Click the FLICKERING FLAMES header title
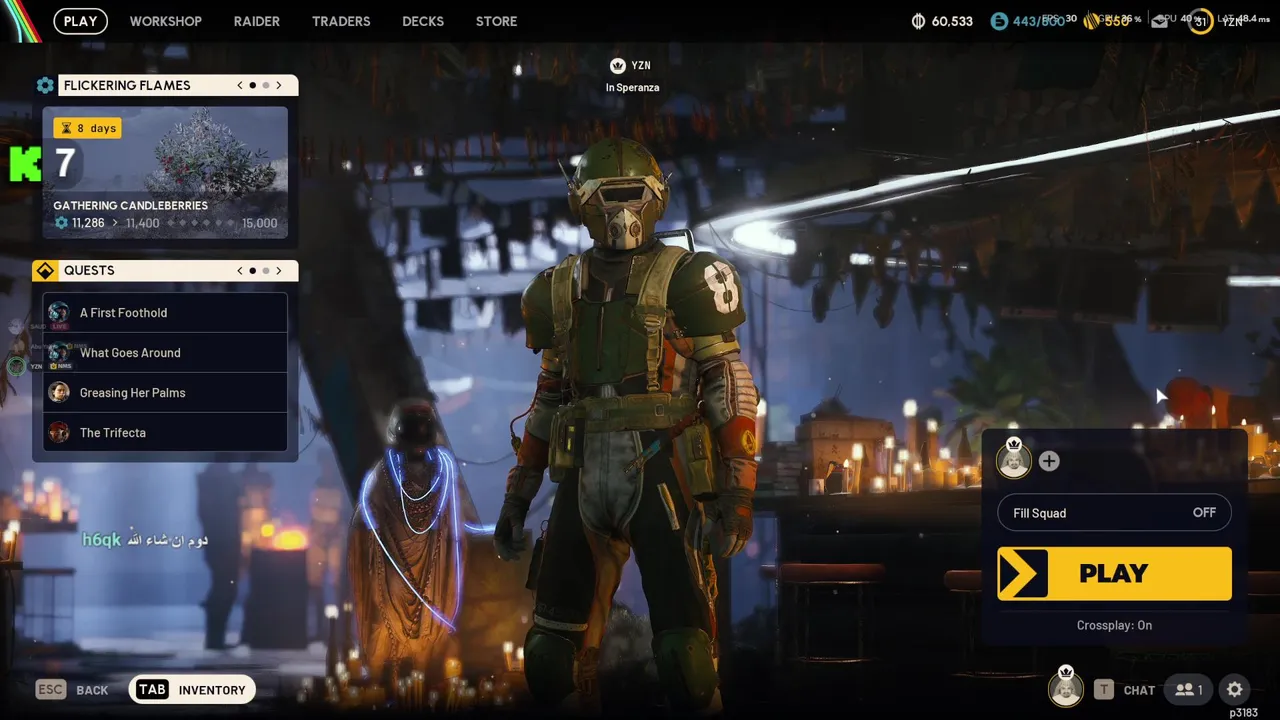This screenshot has height=720, width=1280. 127,85
